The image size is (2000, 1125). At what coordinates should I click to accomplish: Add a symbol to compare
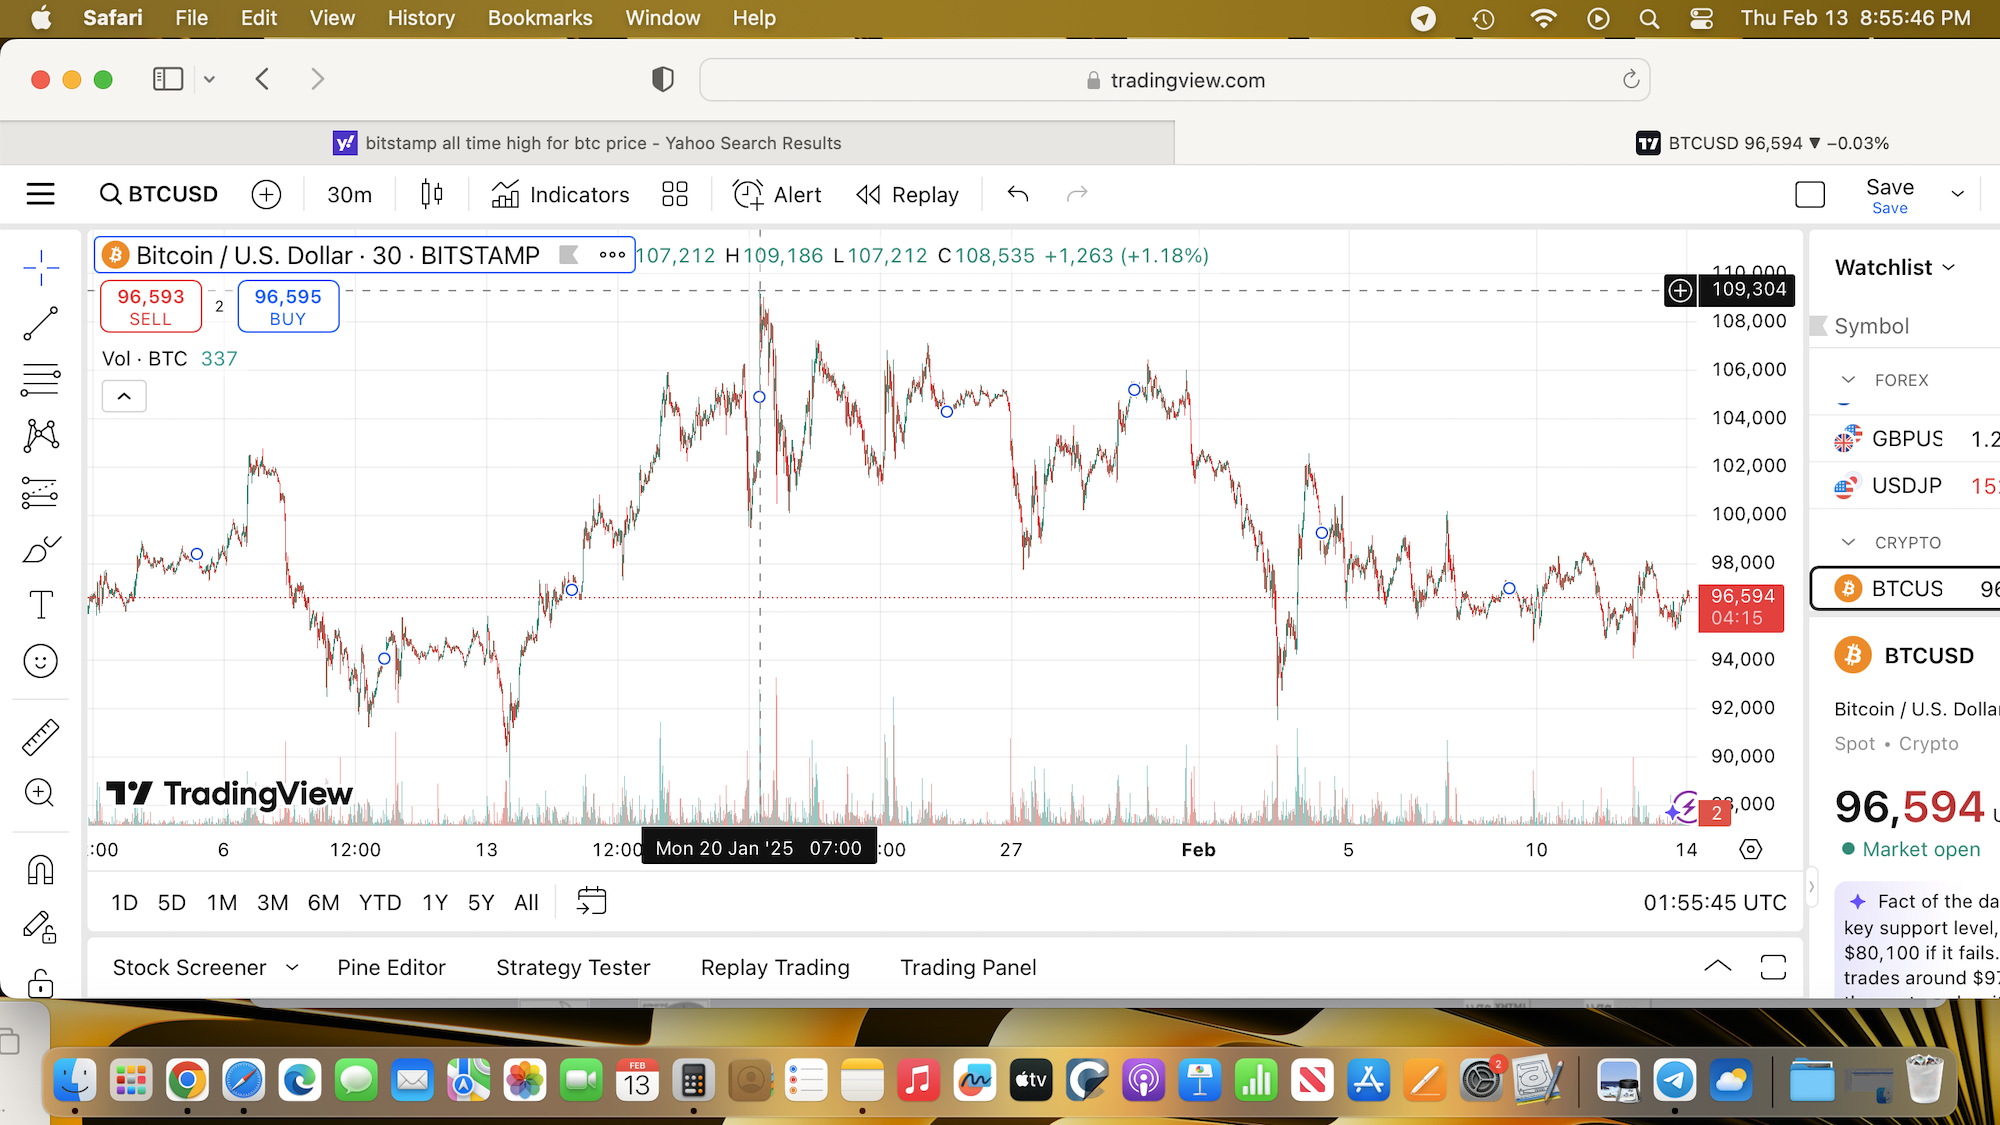(266, 194)
